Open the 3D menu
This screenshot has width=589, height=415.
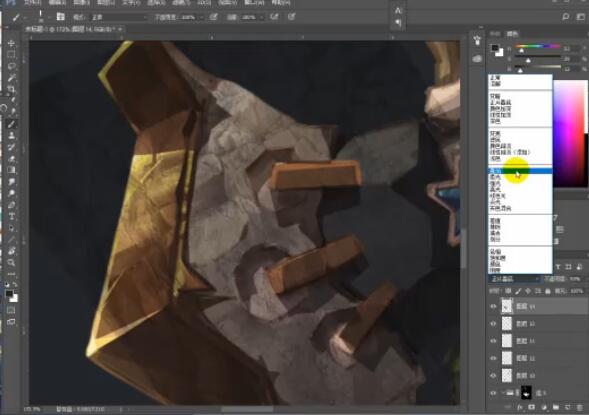[x=204, y=2]
